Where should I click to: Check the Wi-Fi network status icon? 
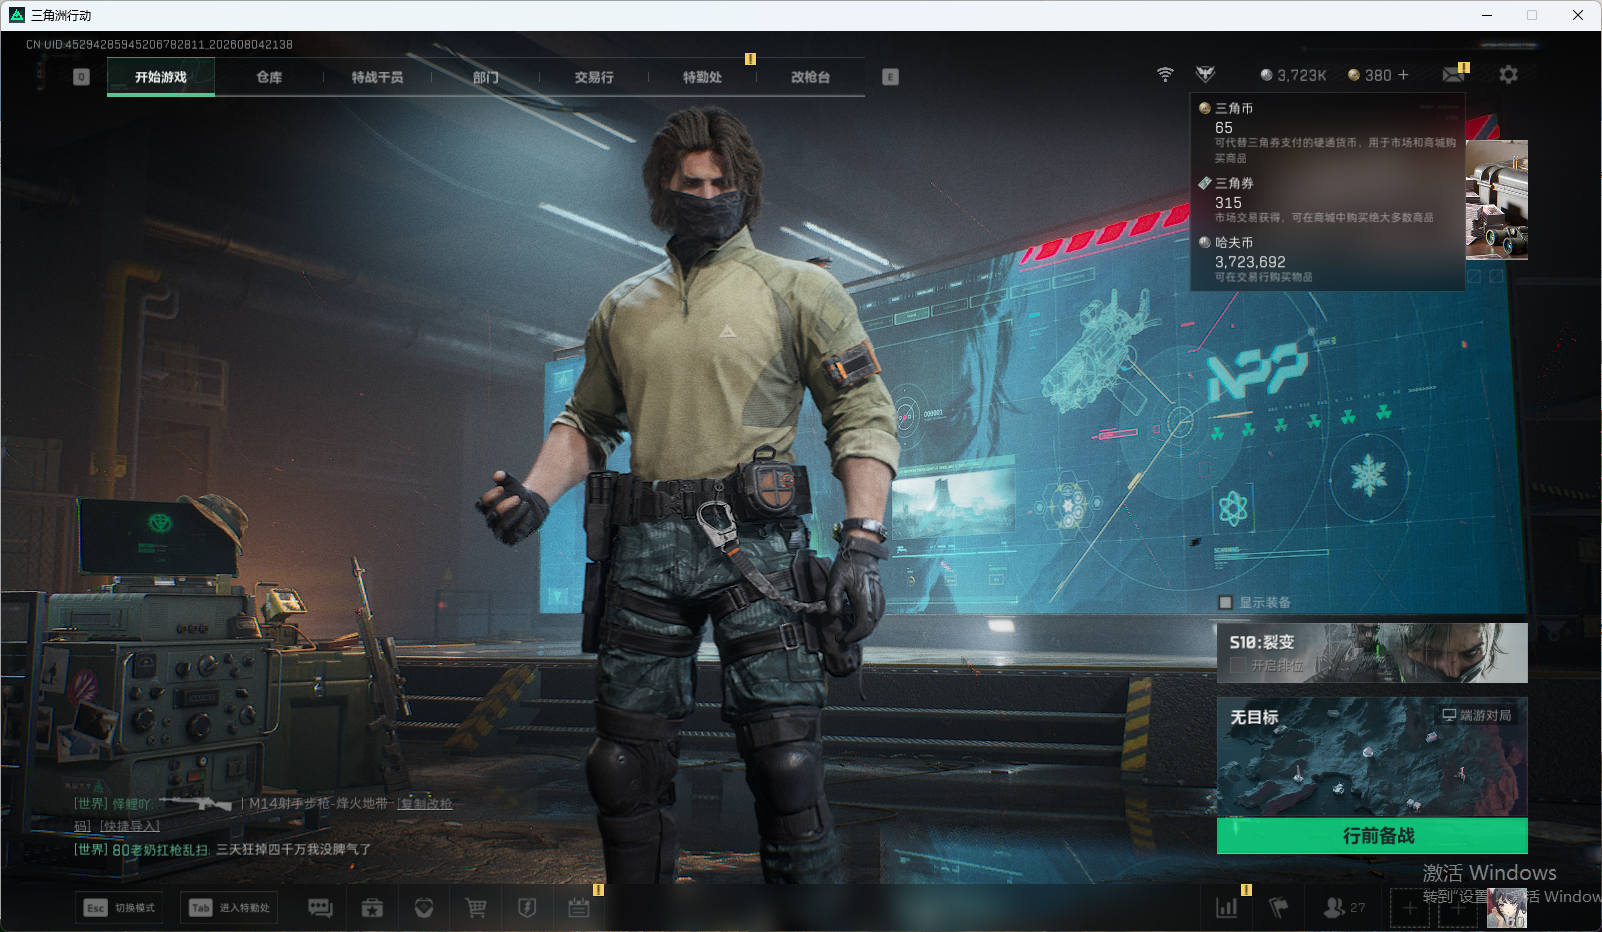pyautogui.click(x=1165, y=75)
